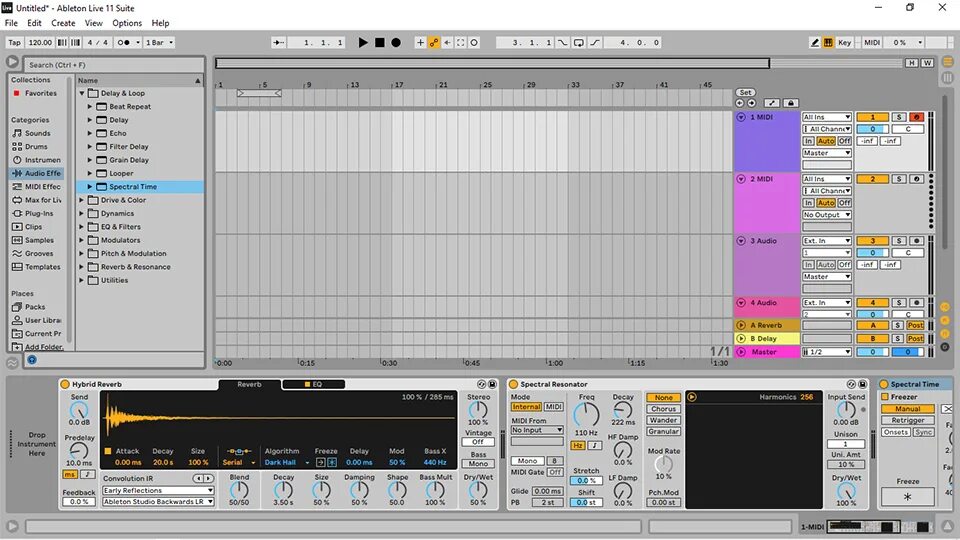This screenshot has height=540, width=960.
Task: Enable Draw Mode pencil icon
Action: click(814, 42)
